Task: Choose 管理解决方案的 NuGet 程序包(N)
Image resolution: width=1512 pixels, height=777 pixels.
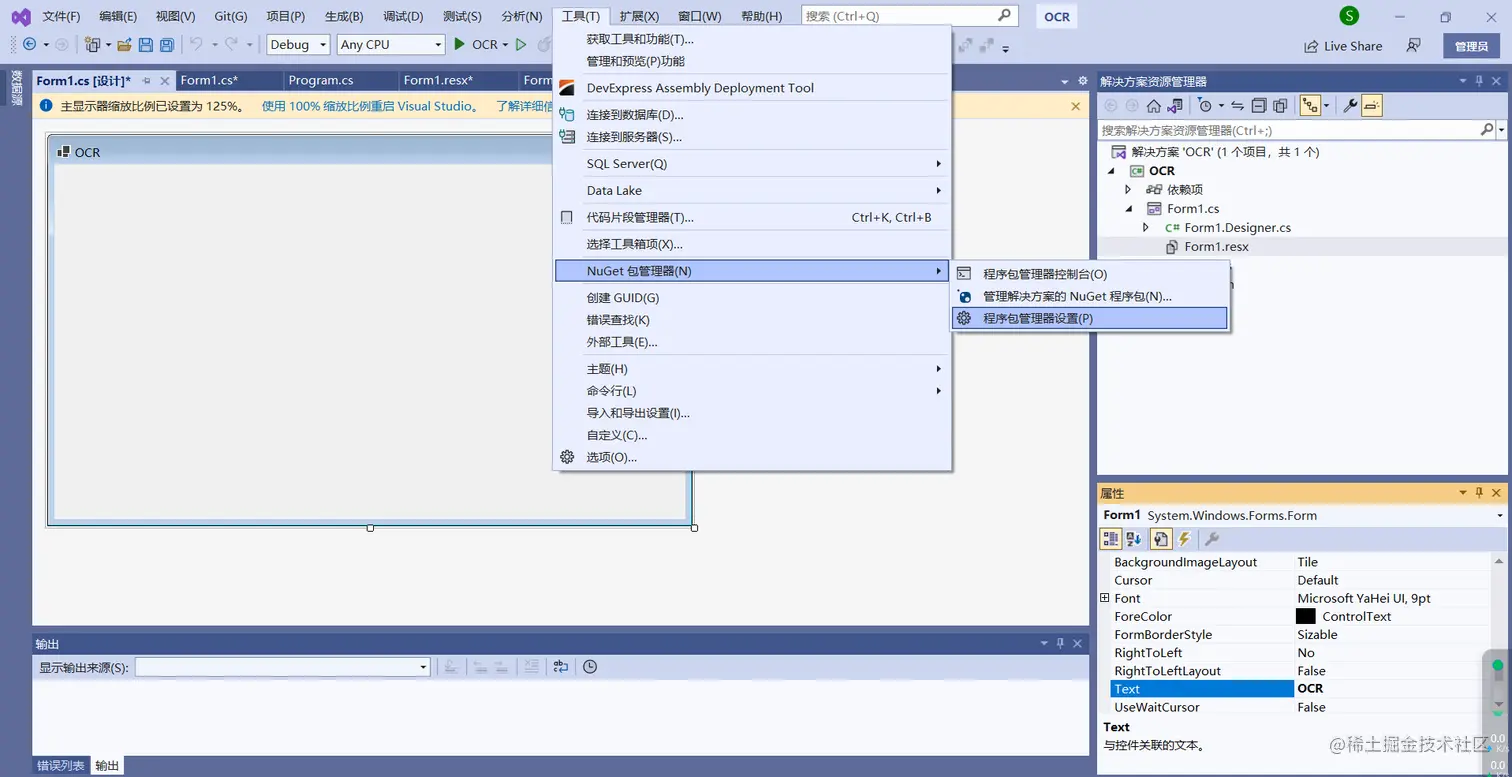Action: [x=1090, y=296]
